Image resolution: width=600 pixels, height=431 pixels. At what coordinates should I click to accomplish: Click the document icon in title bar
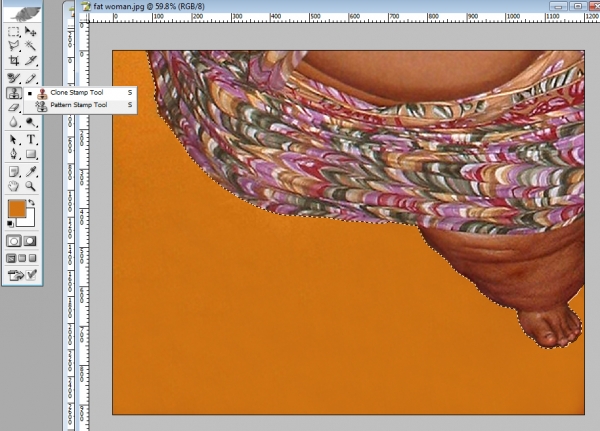point(86,6)
